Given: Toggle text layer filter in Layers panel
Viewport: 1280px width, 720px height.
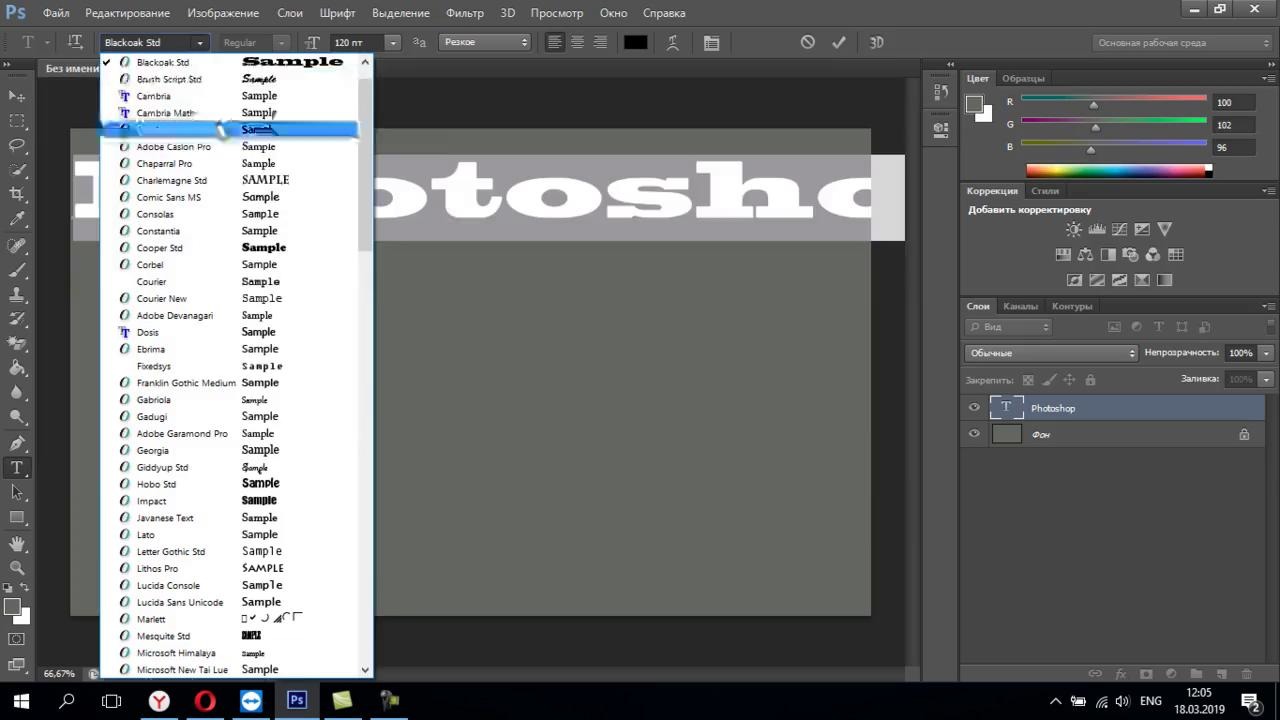Looking at the screenshot, I should 1159,327.
